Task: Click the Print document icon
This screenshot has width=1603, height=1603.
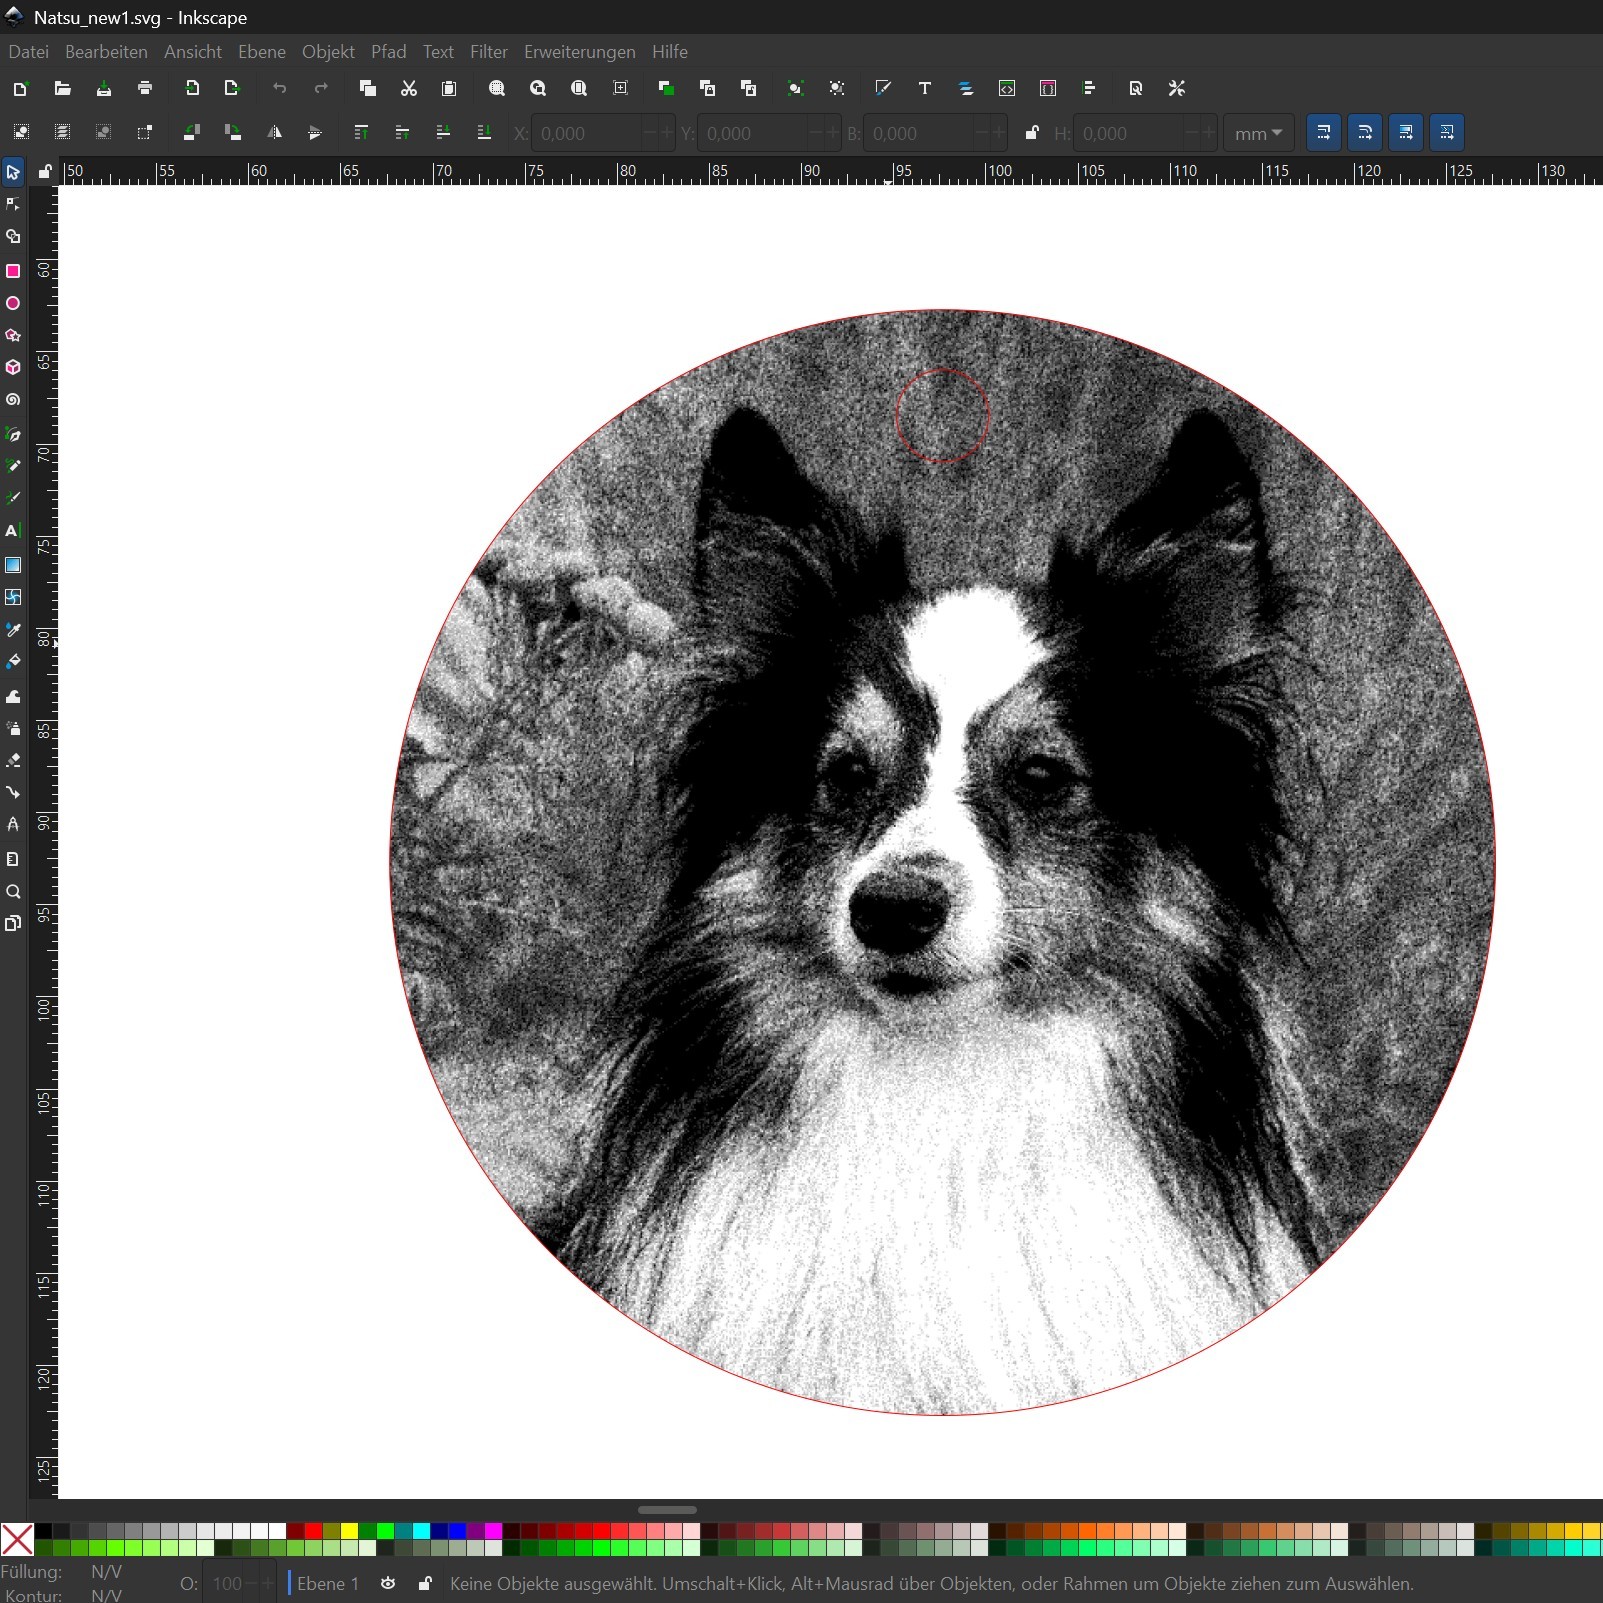Action: (x=145, y=89)
